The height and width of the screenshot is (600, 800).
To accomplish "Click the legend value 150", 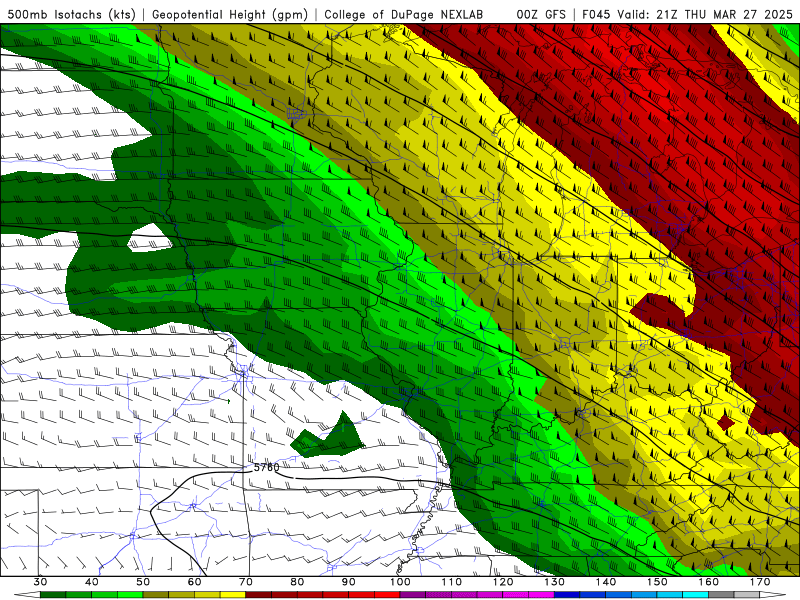I will pos(658,582).
